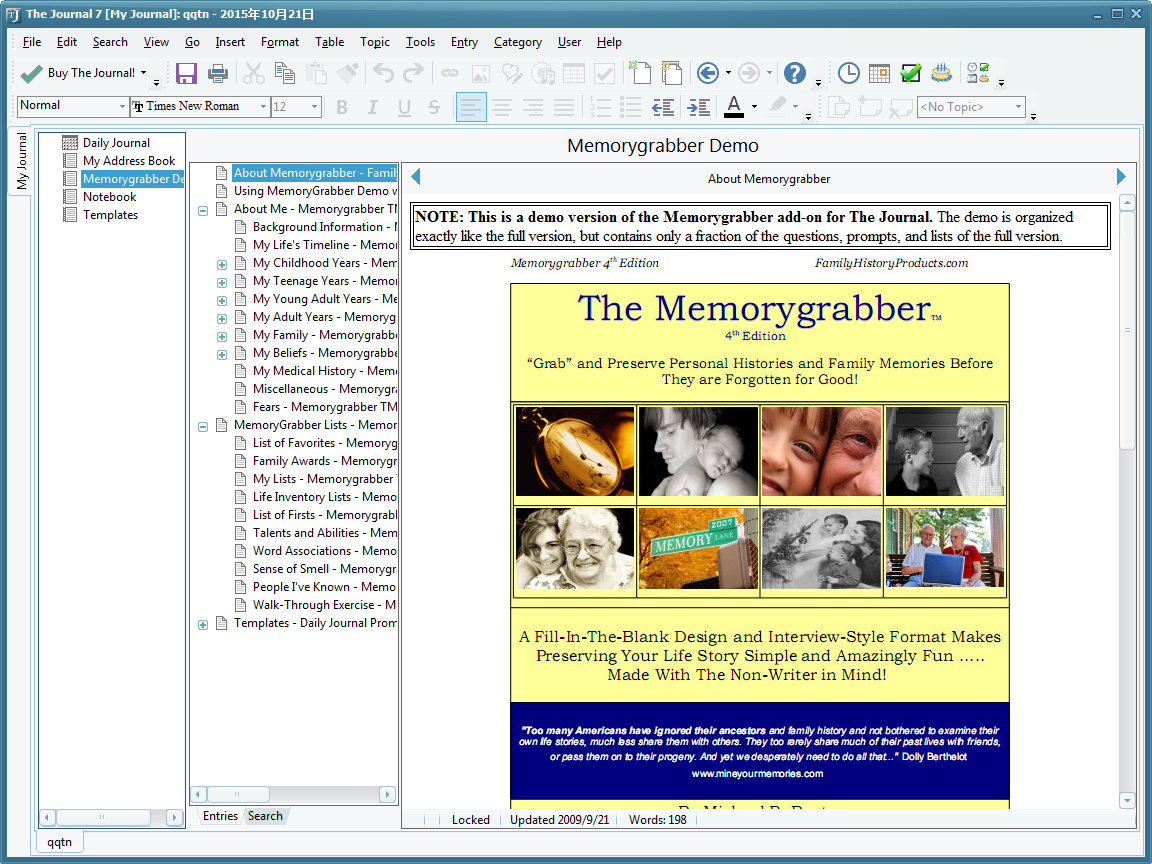This screenshot has height=864, width=1152.
Task: Click the Copy icon in toolbar
Action: 284,73
